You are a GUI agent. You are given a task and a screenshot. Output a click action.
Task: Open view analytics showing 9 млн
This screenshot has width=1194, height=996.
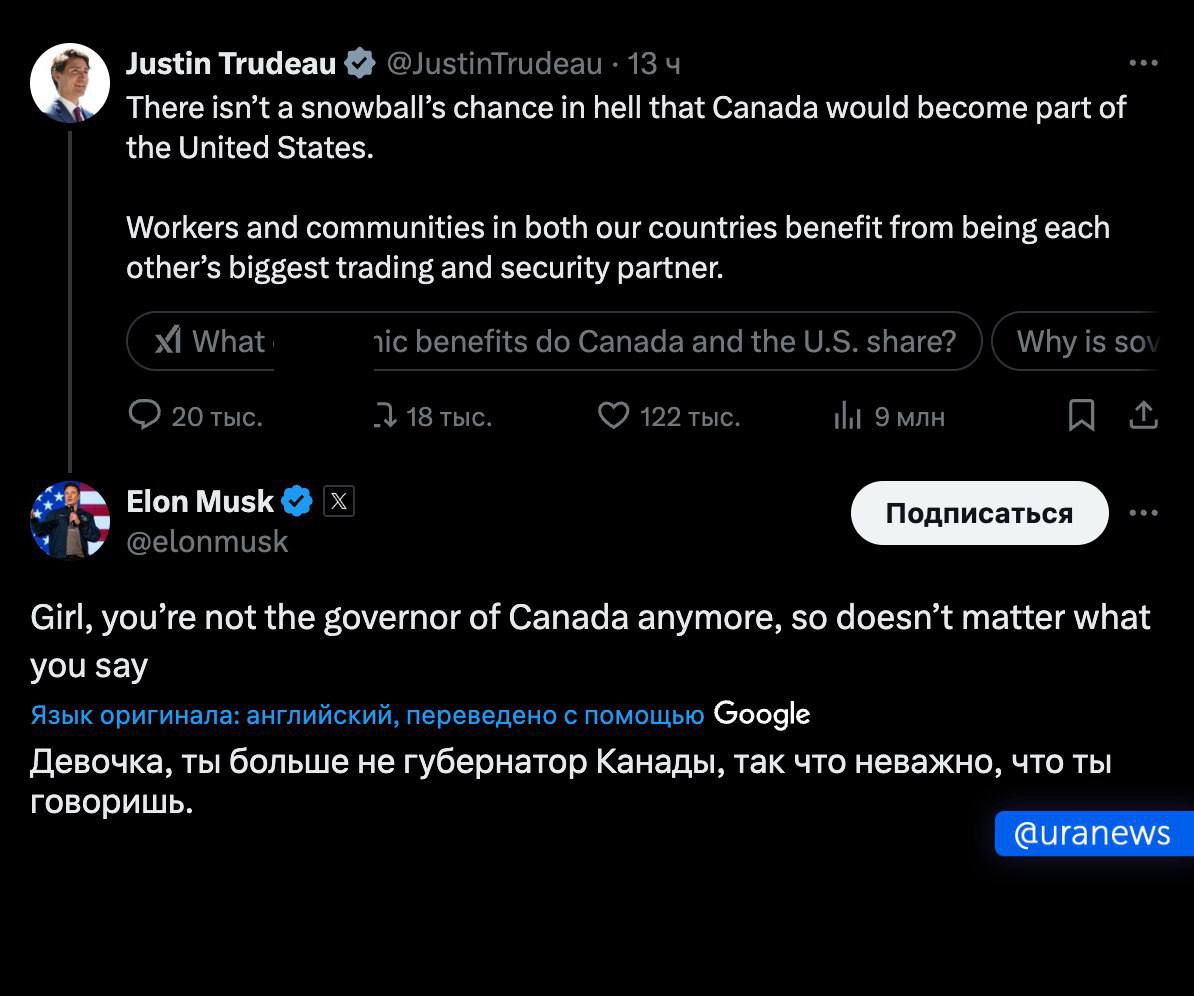point(847,416)
